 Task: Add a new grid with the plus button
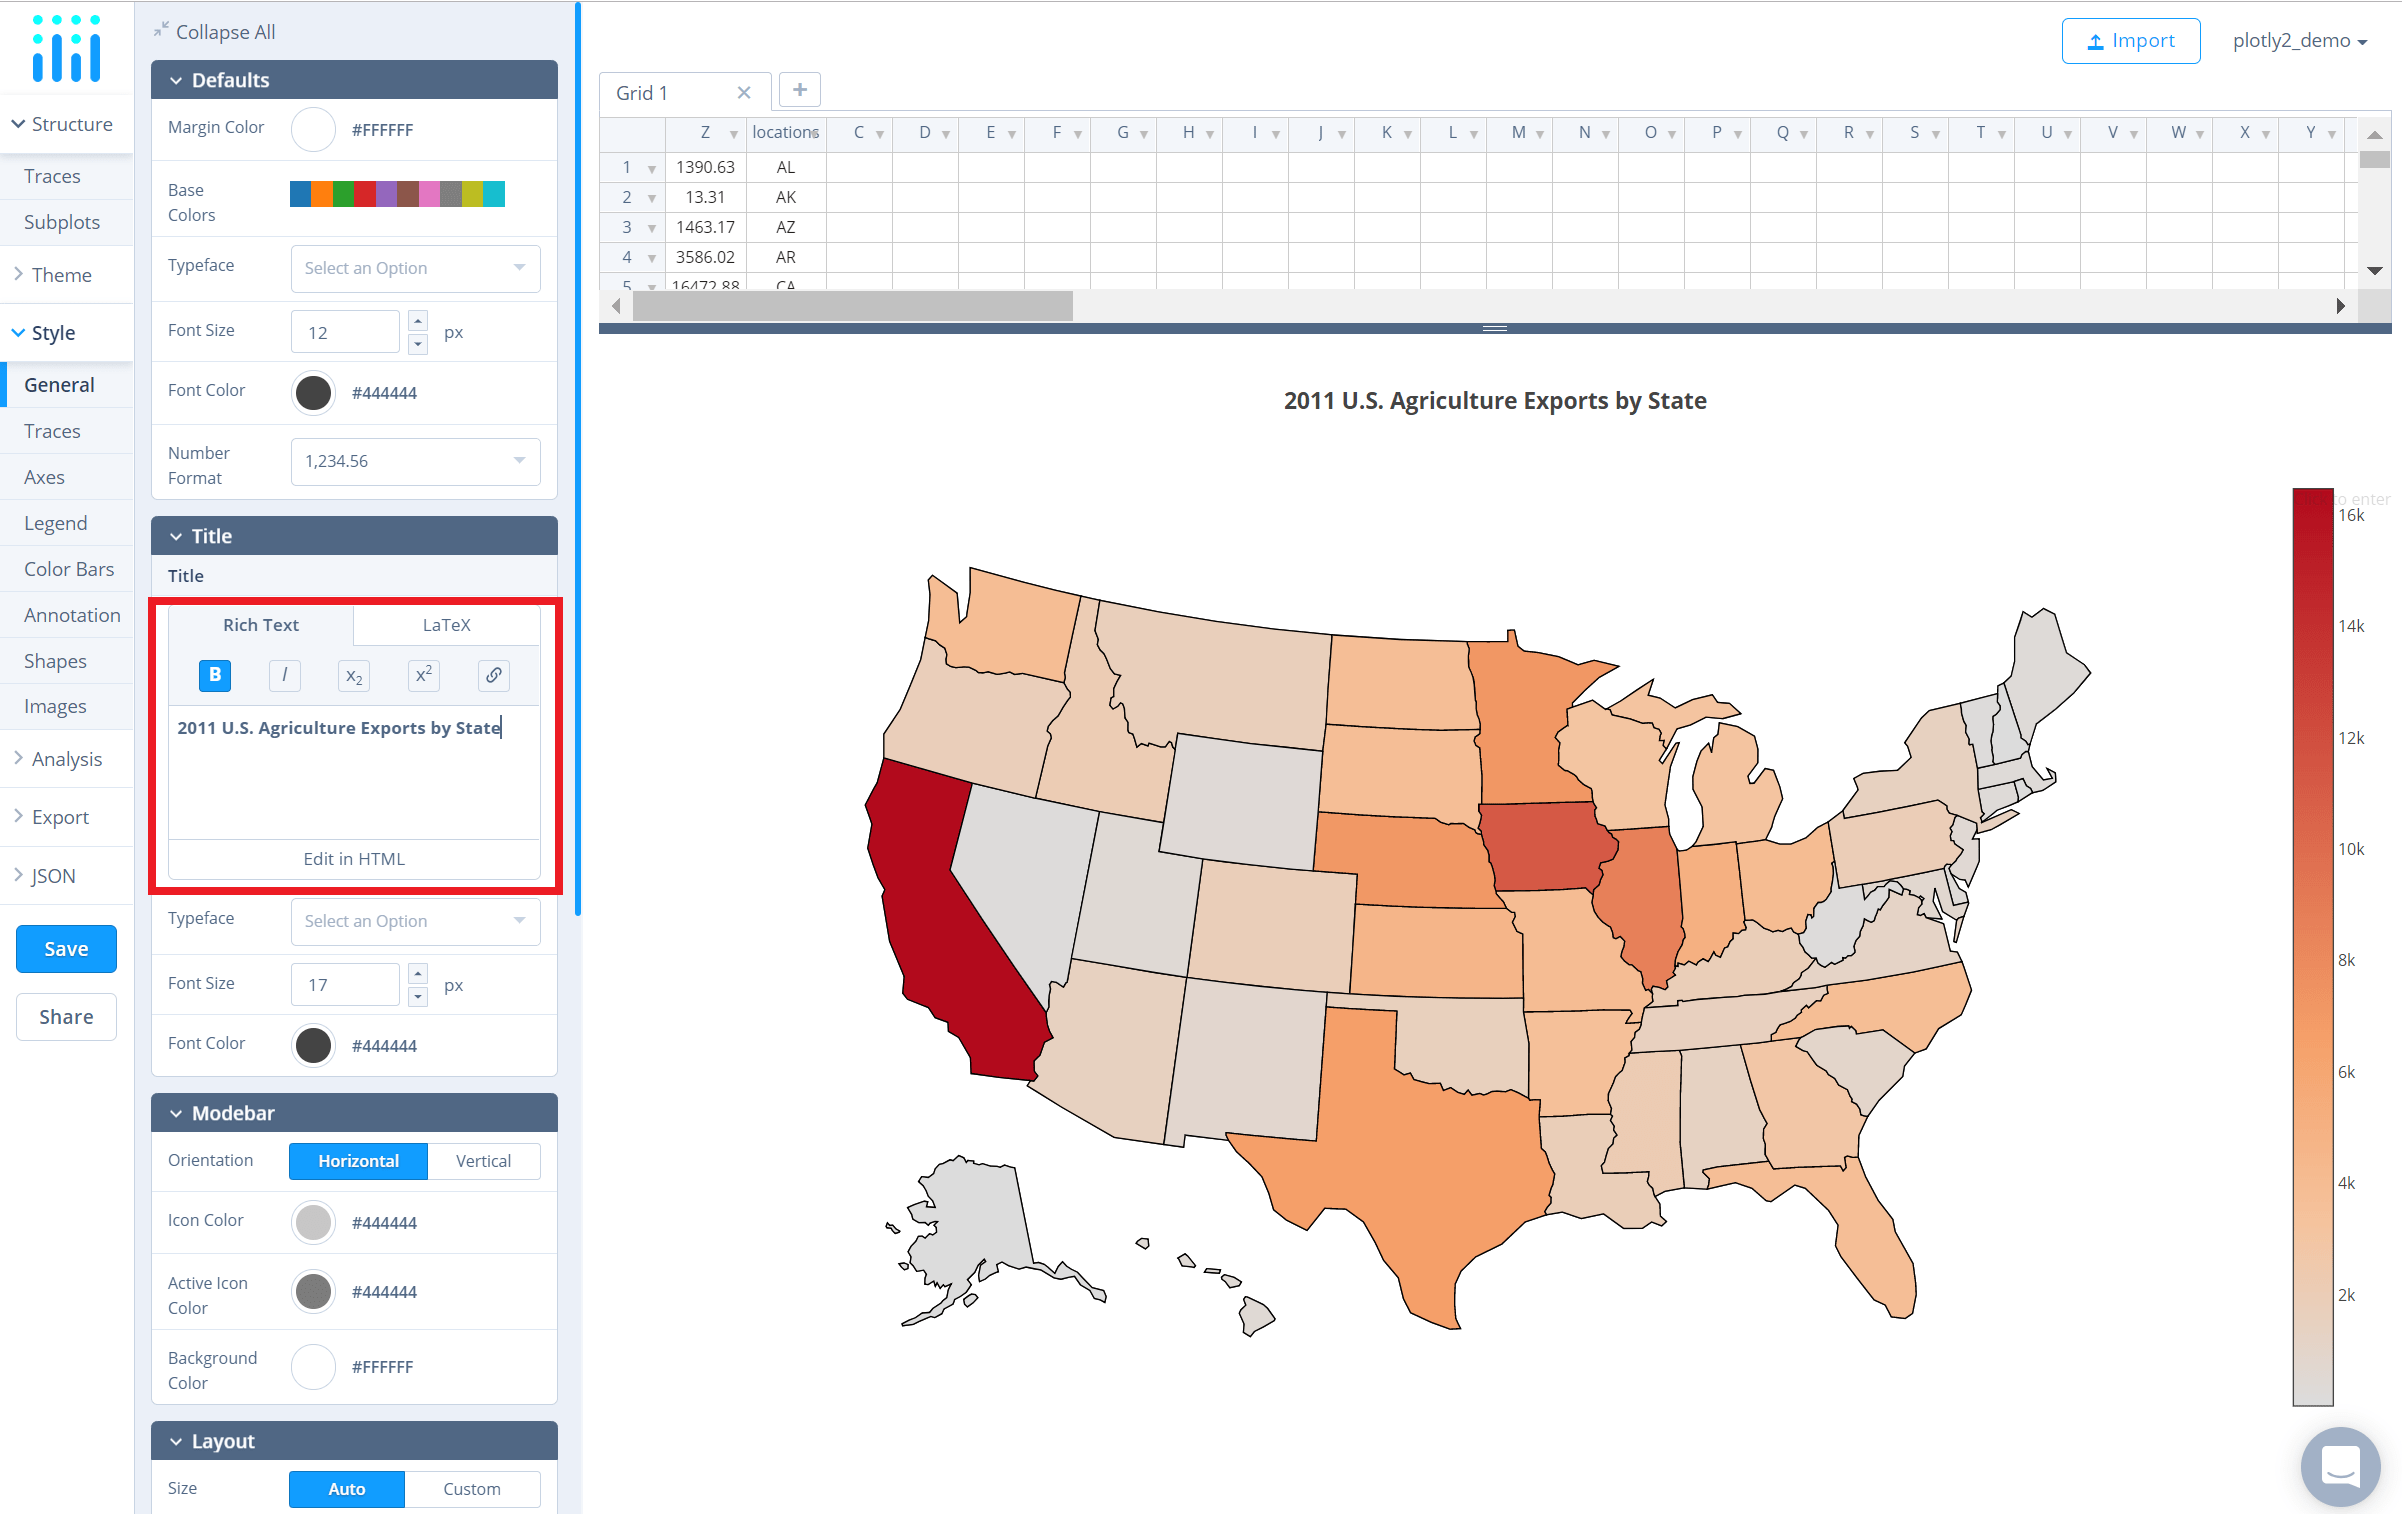tap(799, 89)
